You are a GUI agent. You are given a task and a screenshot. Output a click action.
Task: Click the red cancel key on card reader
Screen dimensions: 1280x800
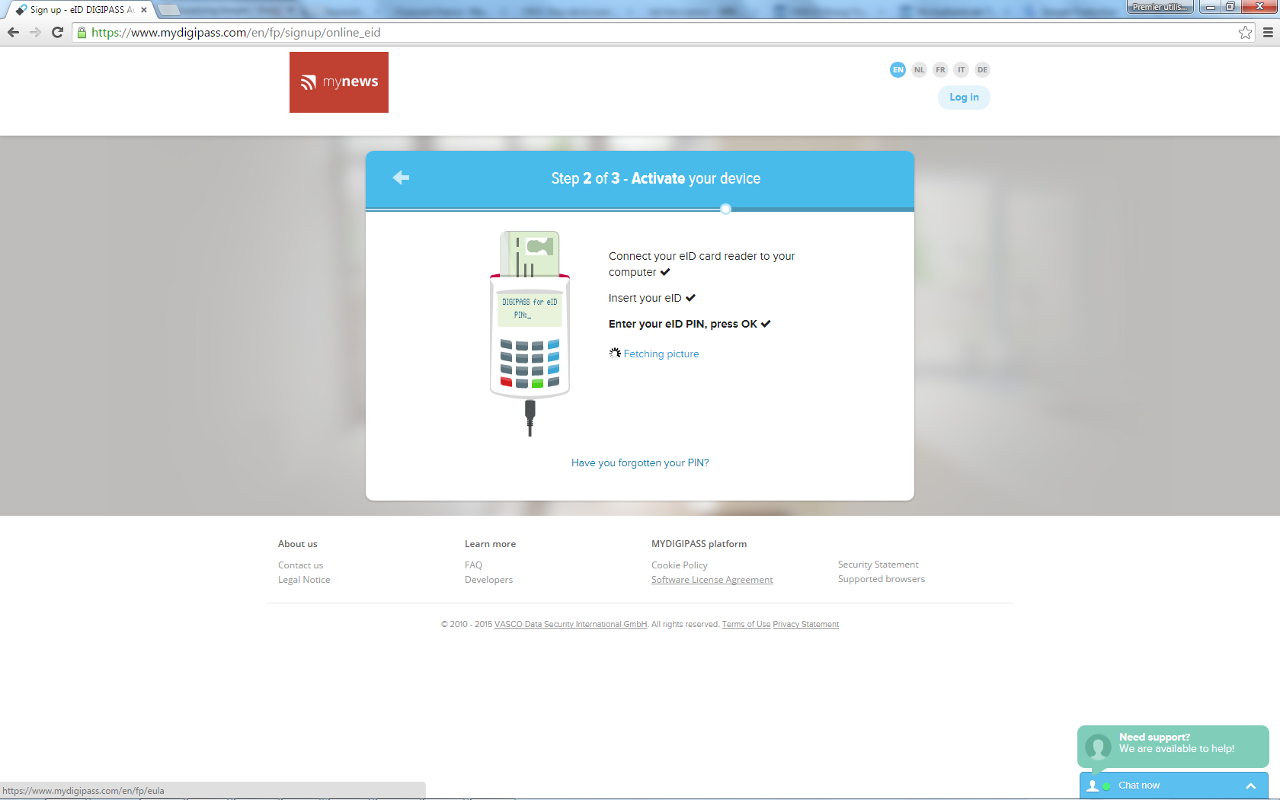point(506,382)
